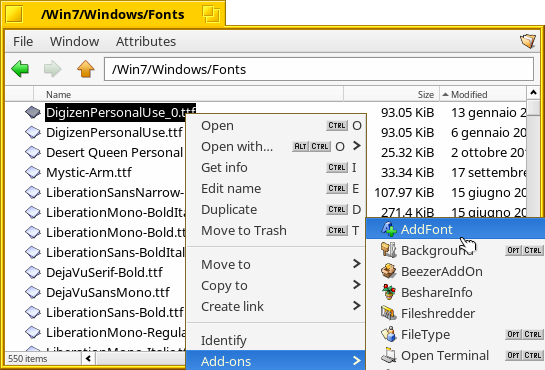The height and width of the screenshot is (370, 545).
Task: Click the Fileshredder icon
Action: [389, 313]
